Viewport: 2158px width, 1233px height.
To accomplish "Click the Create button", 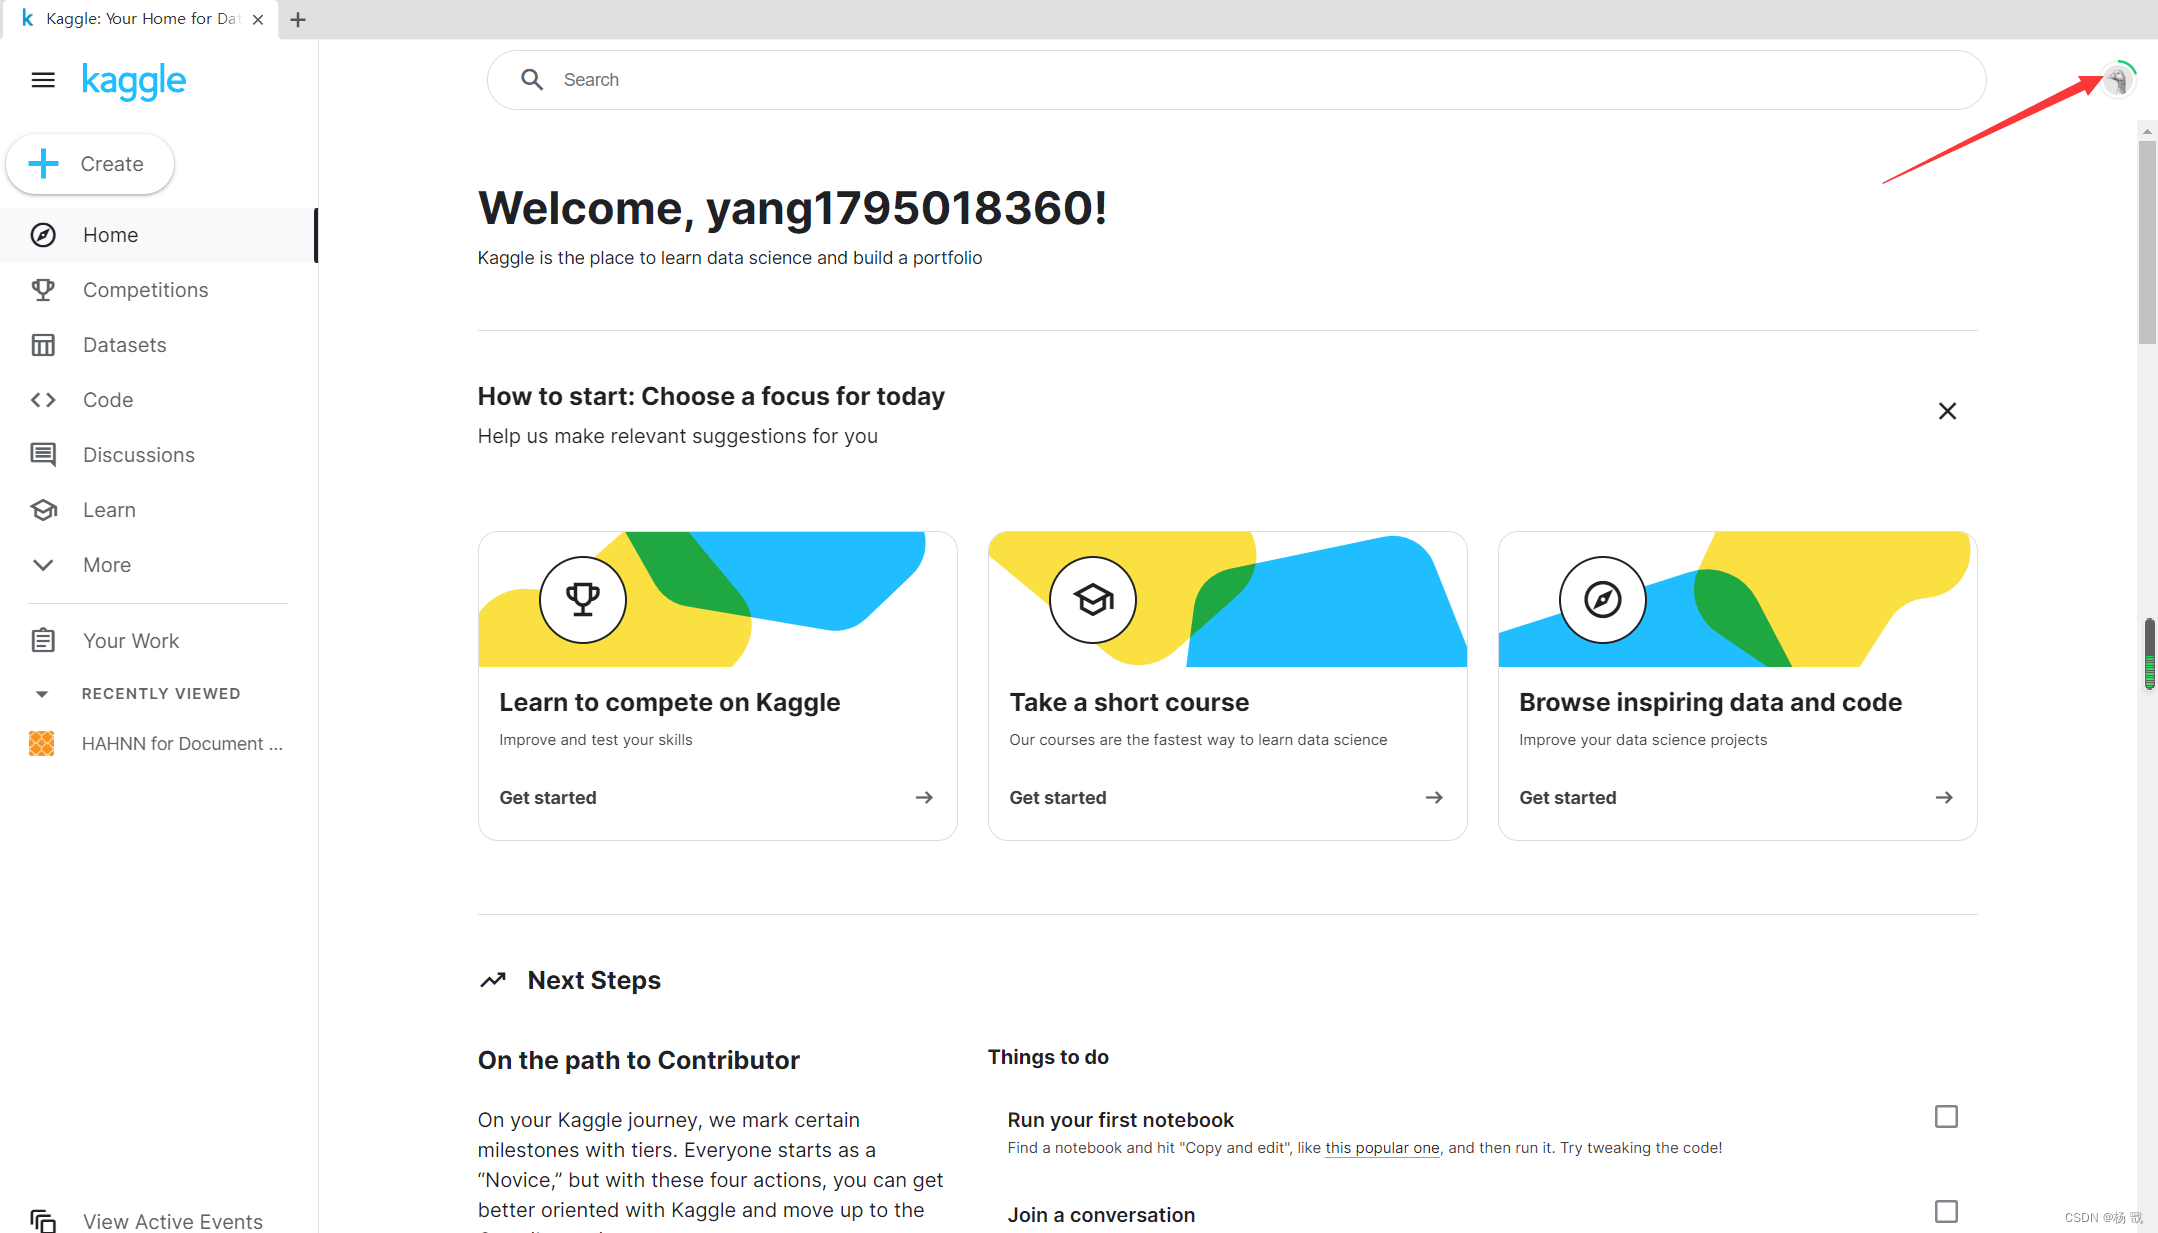I will click(89, 163).
